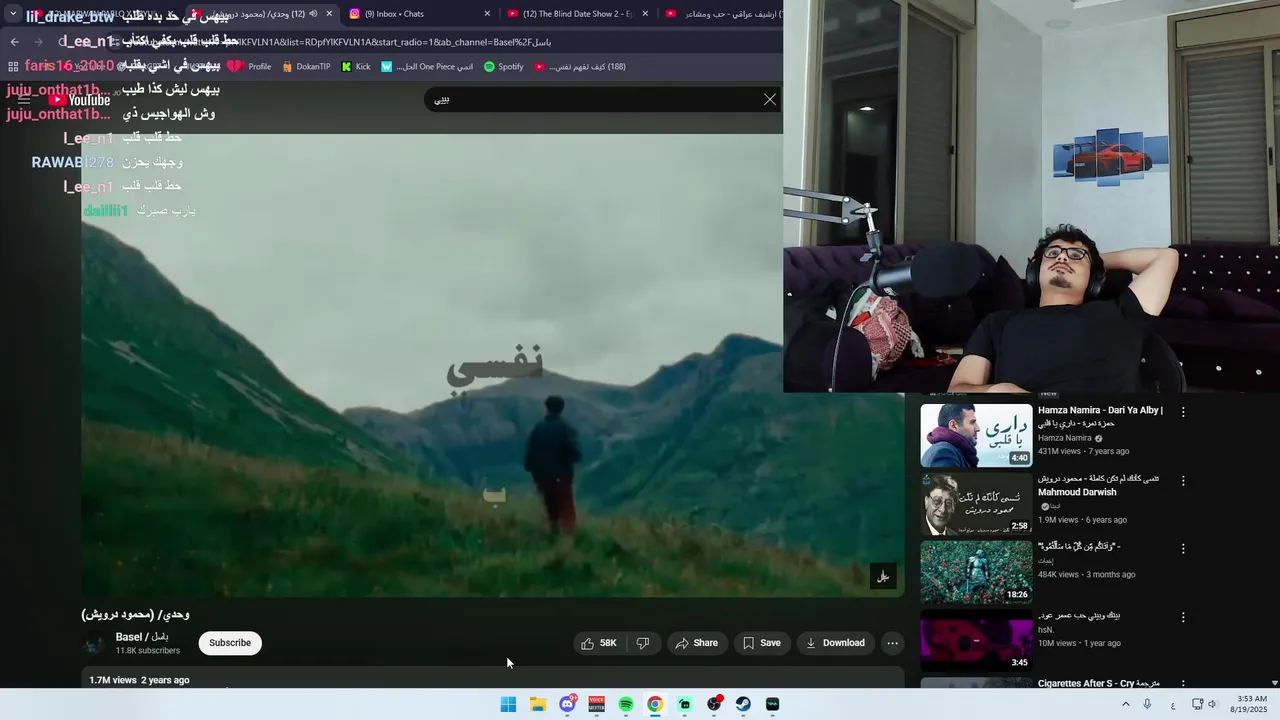Save the video to a playlist
Screen dimensions: 1280x720
(x=761, y=643)
